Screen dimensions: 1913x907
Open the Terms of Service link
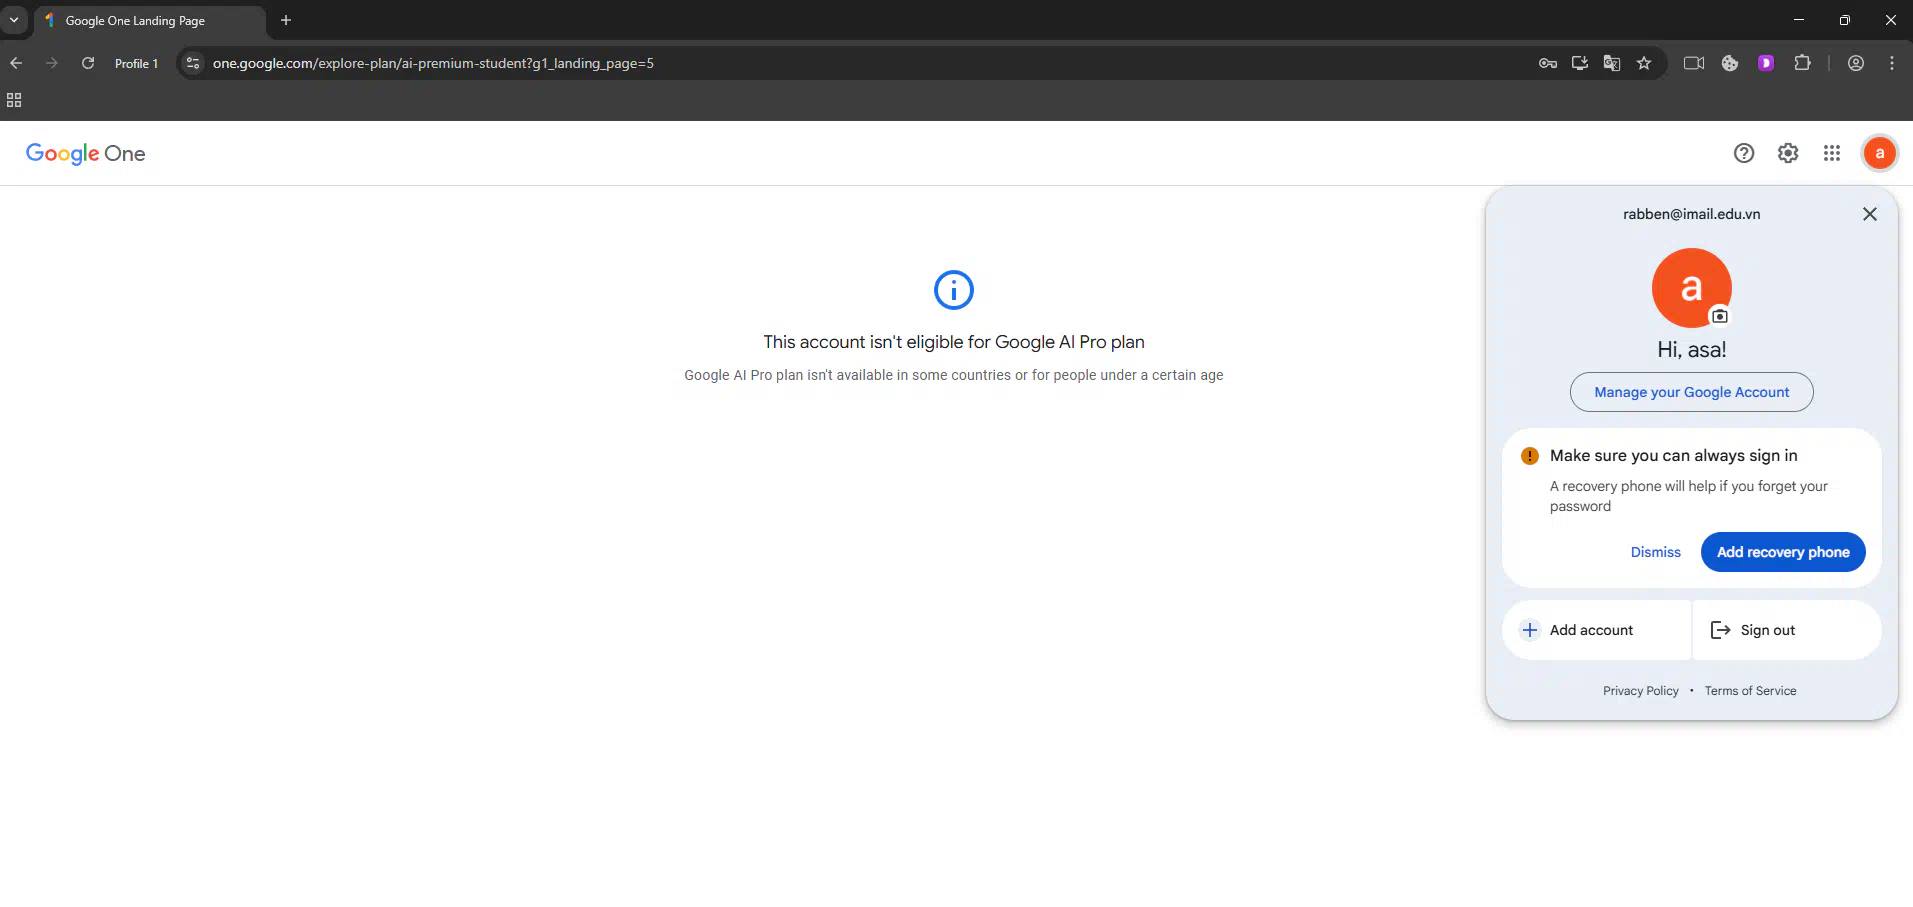click(x=1750, y=691)
